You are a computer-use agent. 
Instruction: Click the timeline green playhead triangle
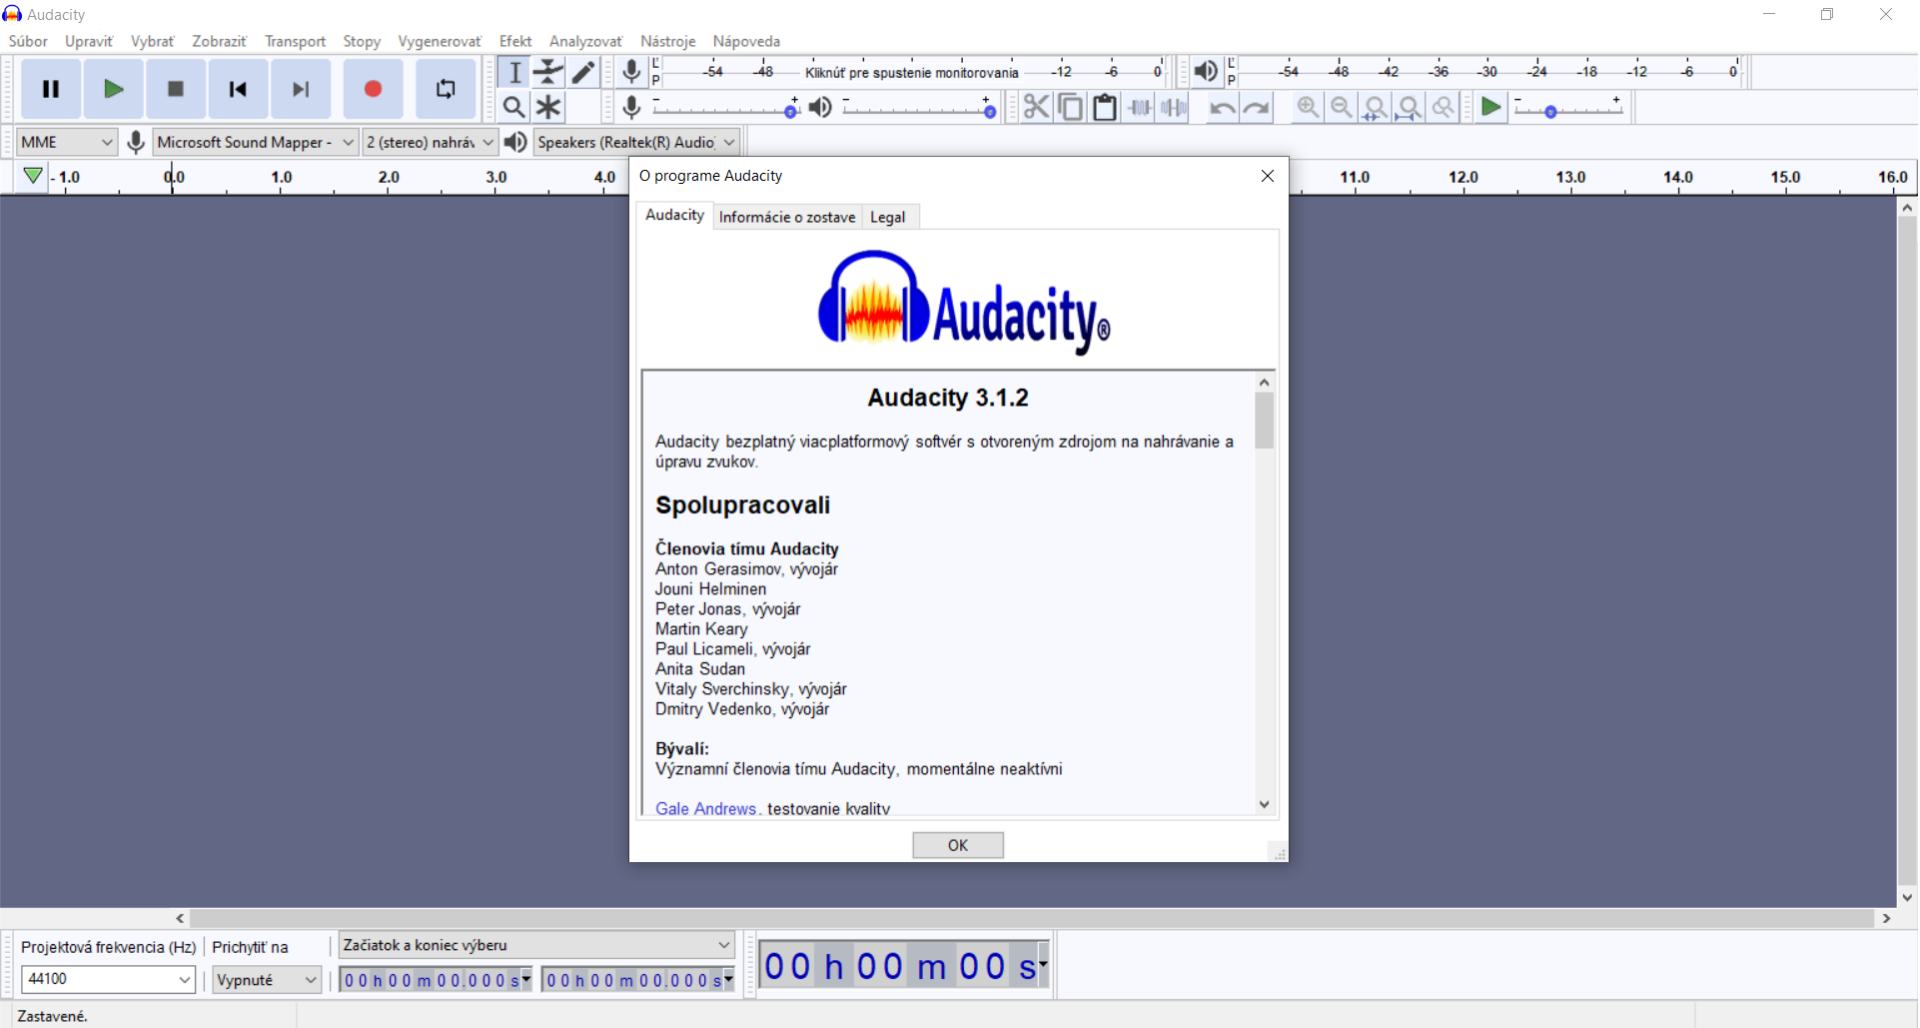point(33,176)
